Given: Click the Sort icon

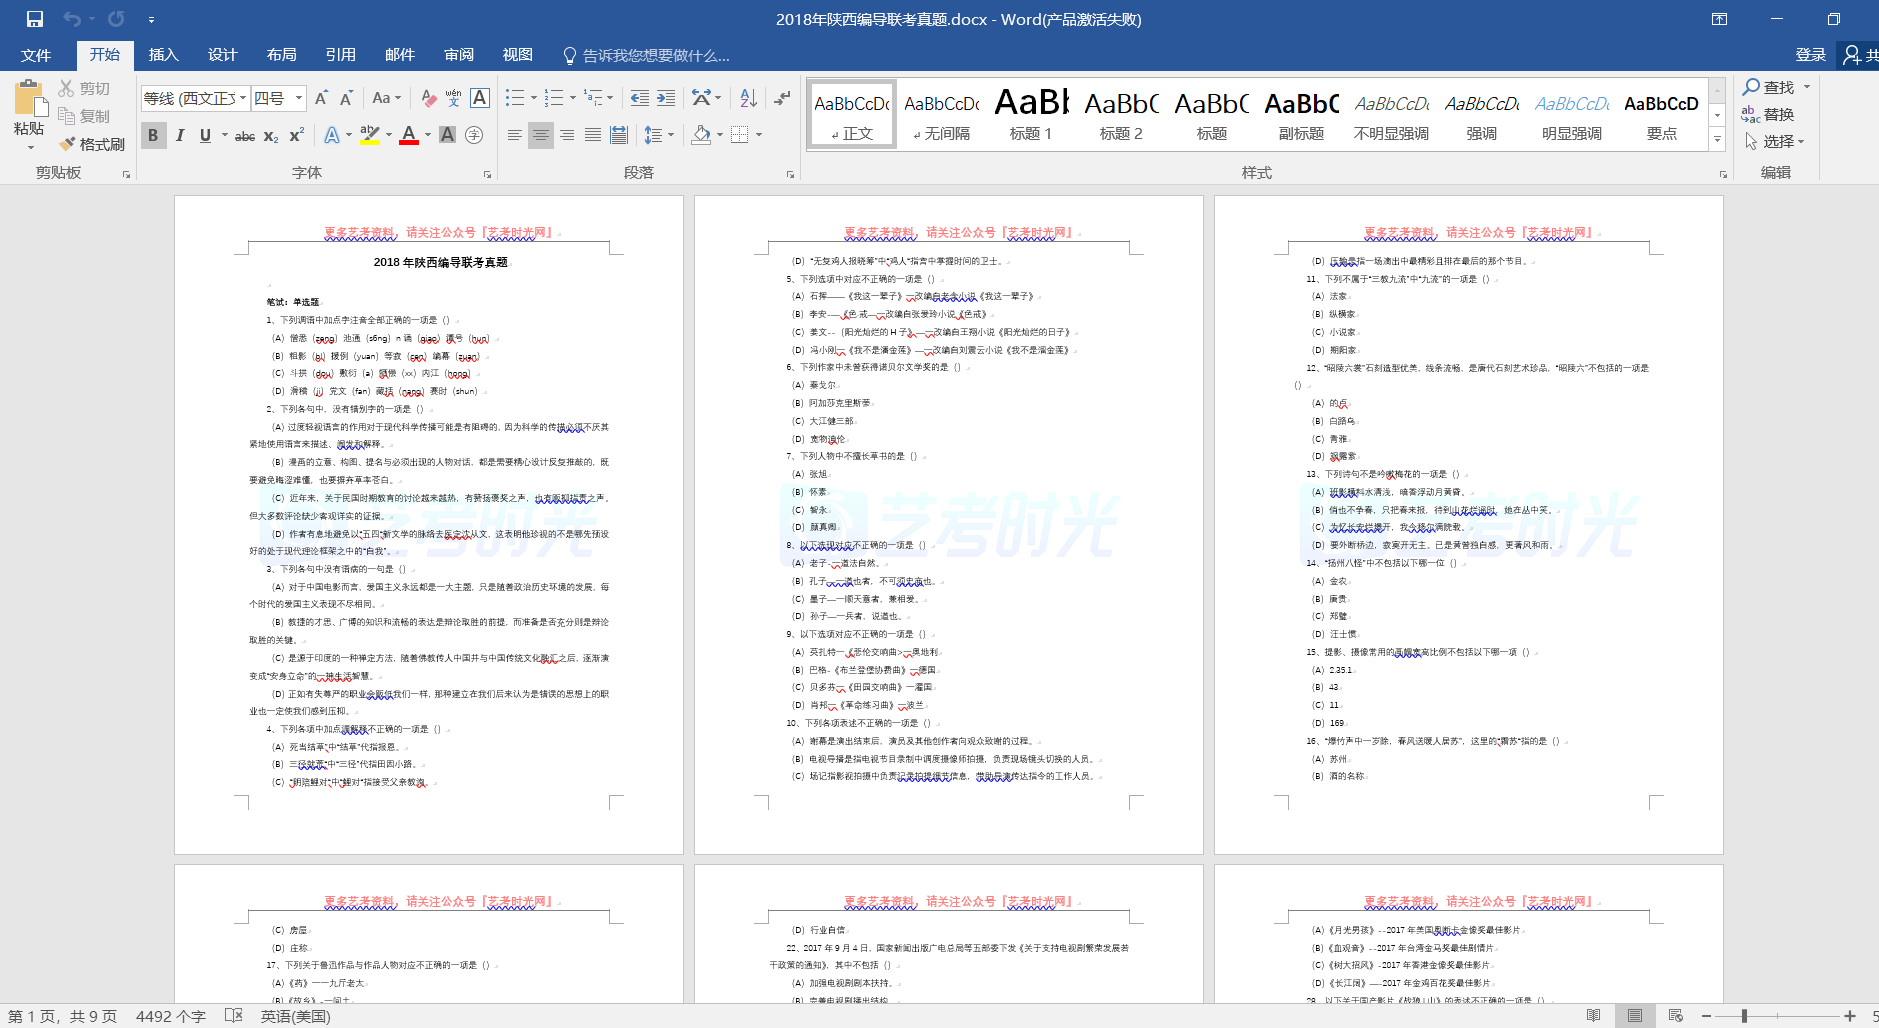Looking at the screenshot, I should point(748,98).
